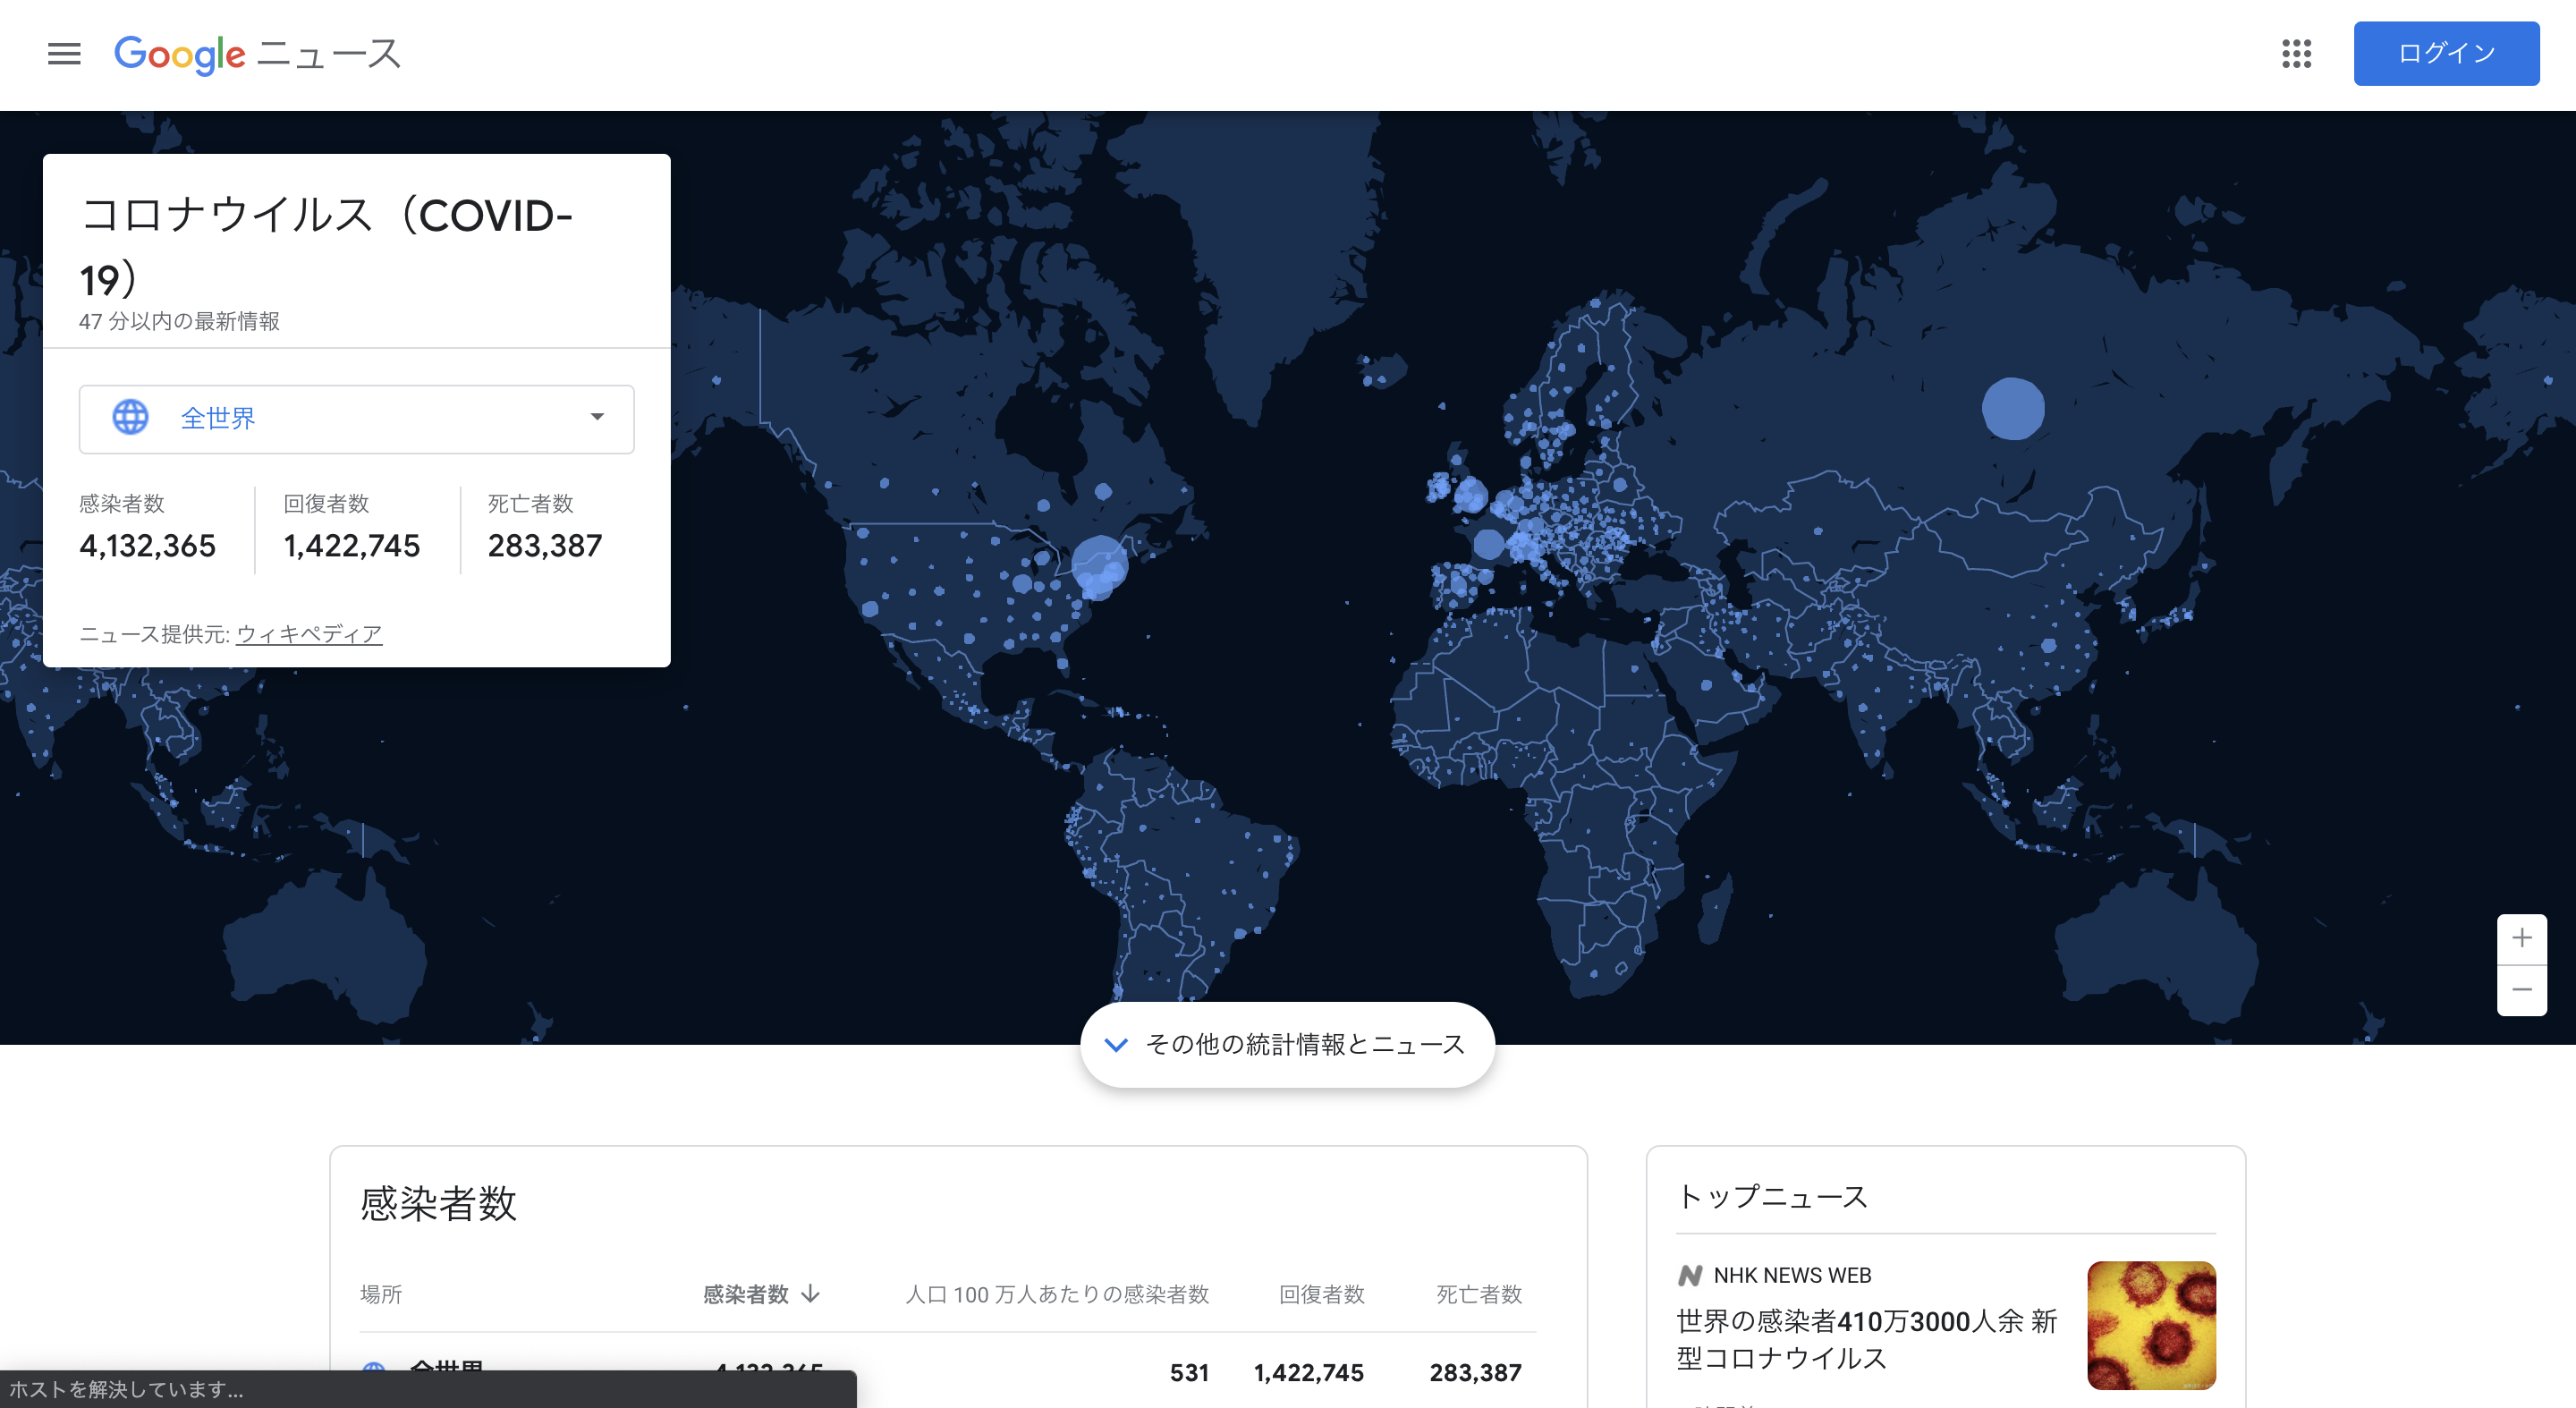
Task: Zoom in on the map
Action: (x=2521, y=938)
